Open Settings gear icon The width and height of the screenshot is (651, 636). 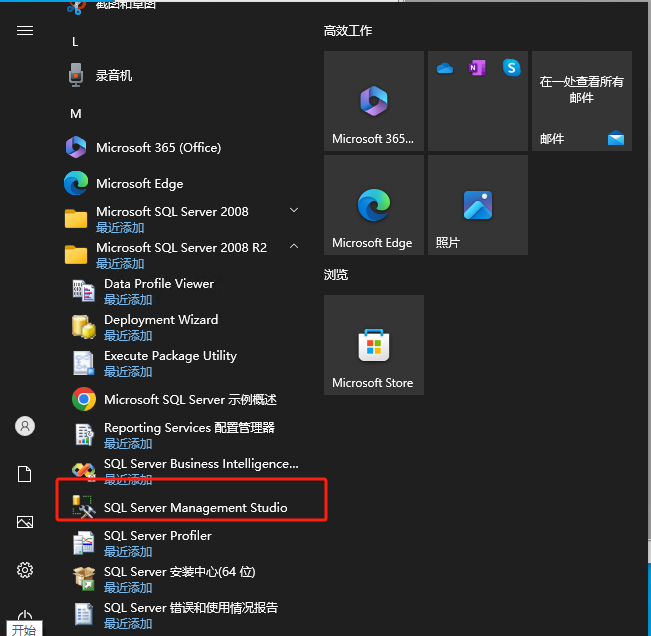[x=25, y=570]
